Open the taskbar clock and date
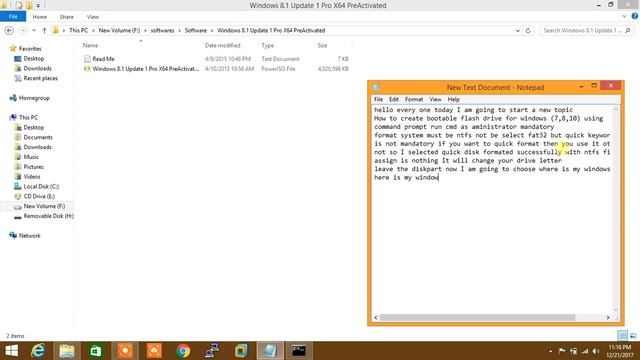The image size is (640, 360). point(620,351)
